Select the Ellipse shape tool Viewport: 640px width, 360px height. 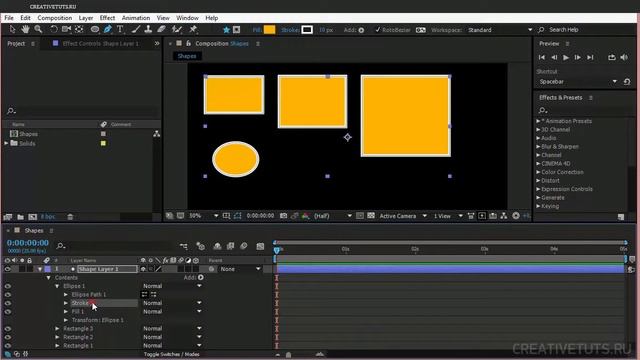[95, 29]
